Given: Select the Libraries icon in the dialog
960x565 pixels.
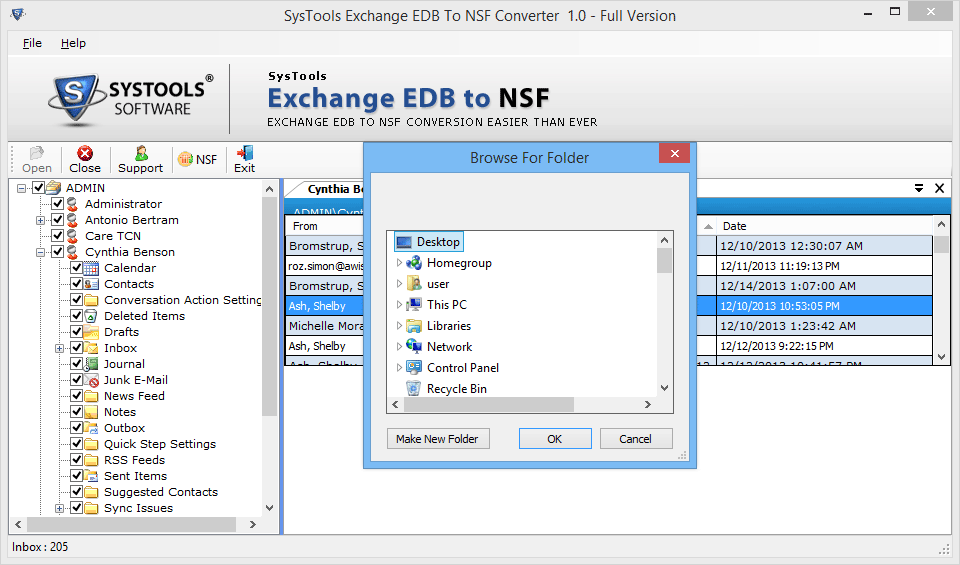Looking at the screenshot, I should pyautogui.click(x=414, y=326).
